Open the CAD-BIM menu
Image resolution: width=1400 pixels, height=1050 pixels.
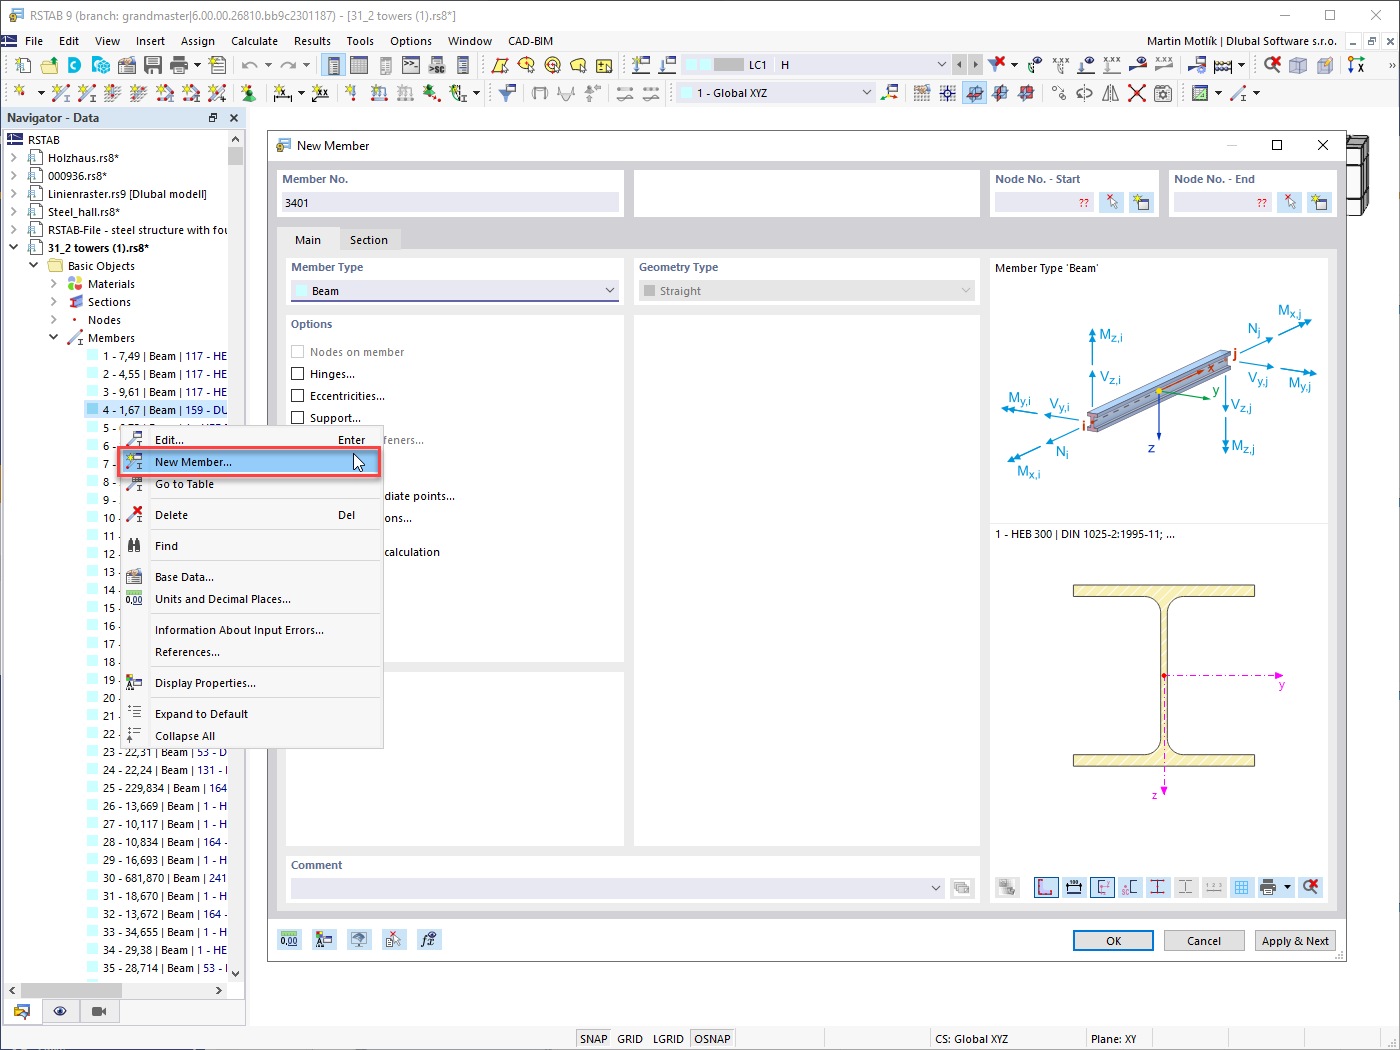tap(530, 41)
